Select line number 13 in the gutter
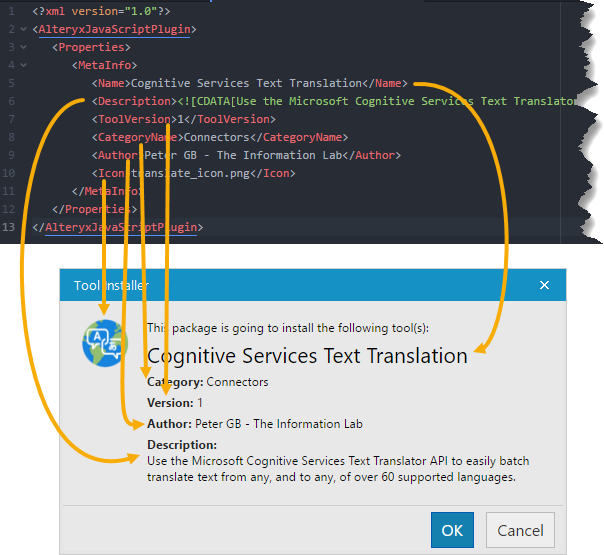Image resolution: width=604 pixels, height=555 pixels. 8,227
